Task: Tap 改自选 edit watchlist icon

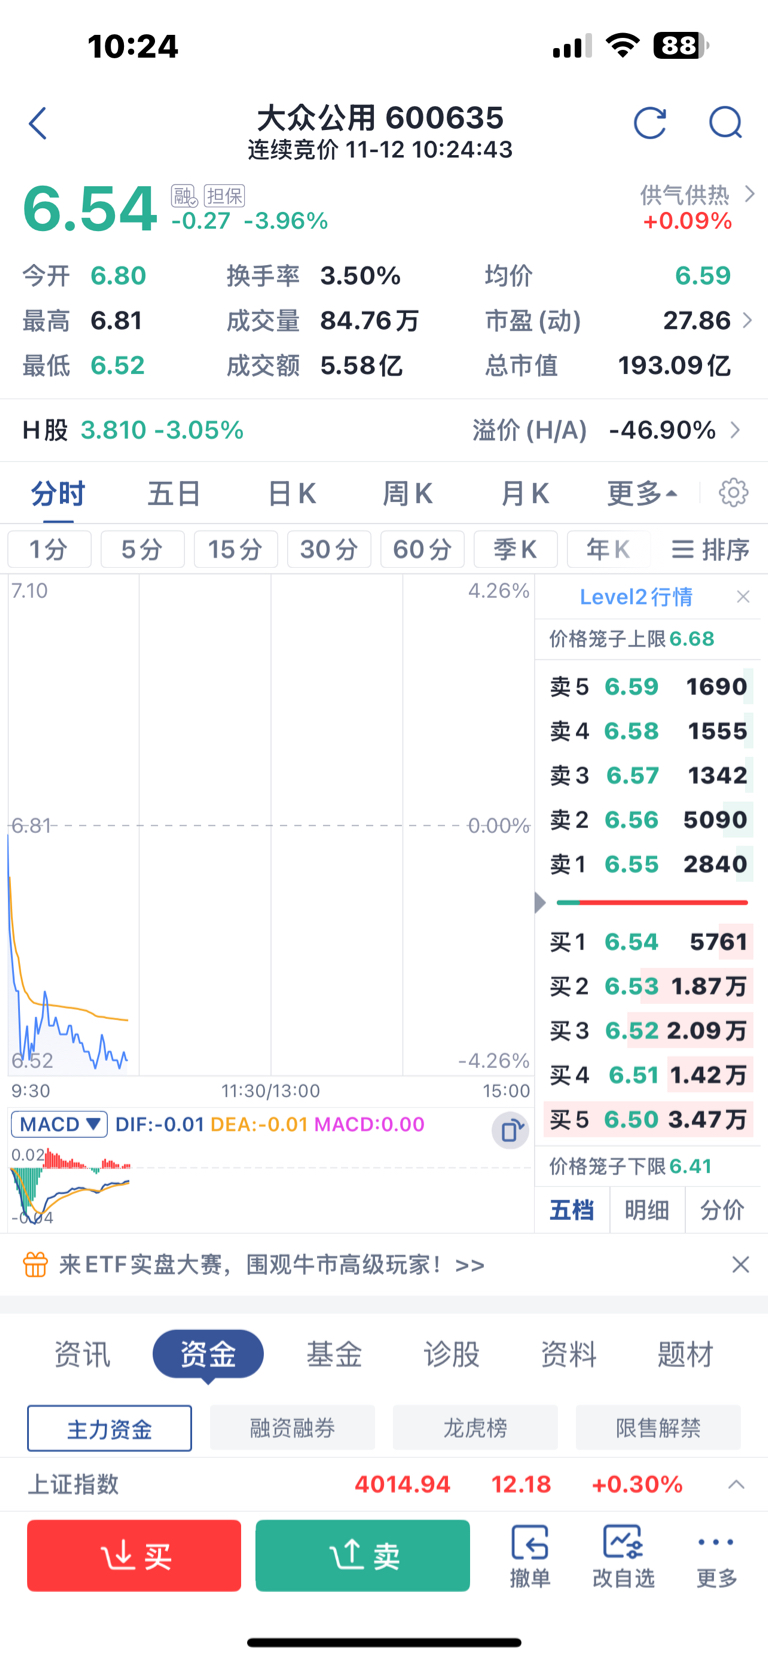Action: 623,1556
